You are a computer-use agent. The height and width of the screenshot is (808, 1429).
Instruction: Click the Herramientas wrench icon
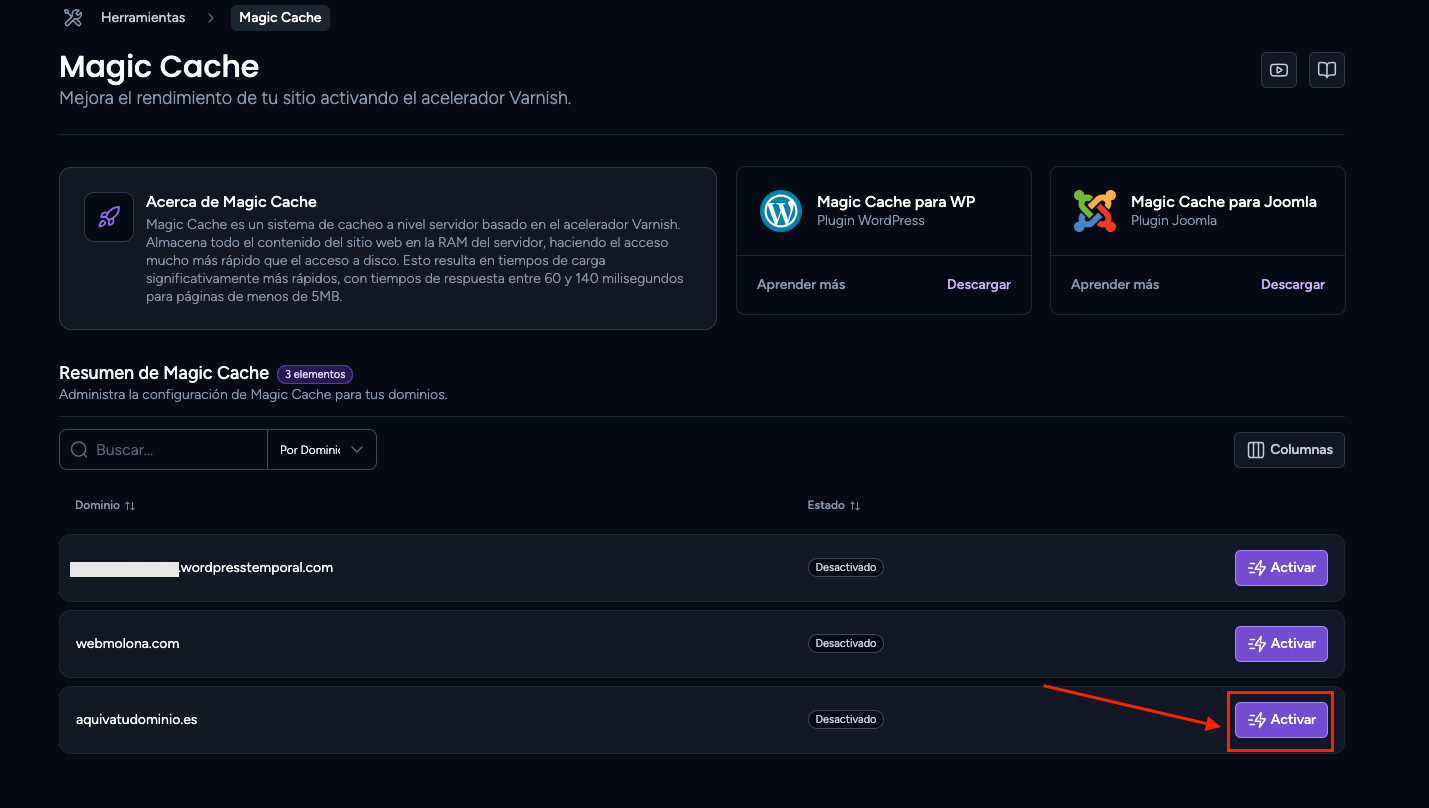(72, 17)
